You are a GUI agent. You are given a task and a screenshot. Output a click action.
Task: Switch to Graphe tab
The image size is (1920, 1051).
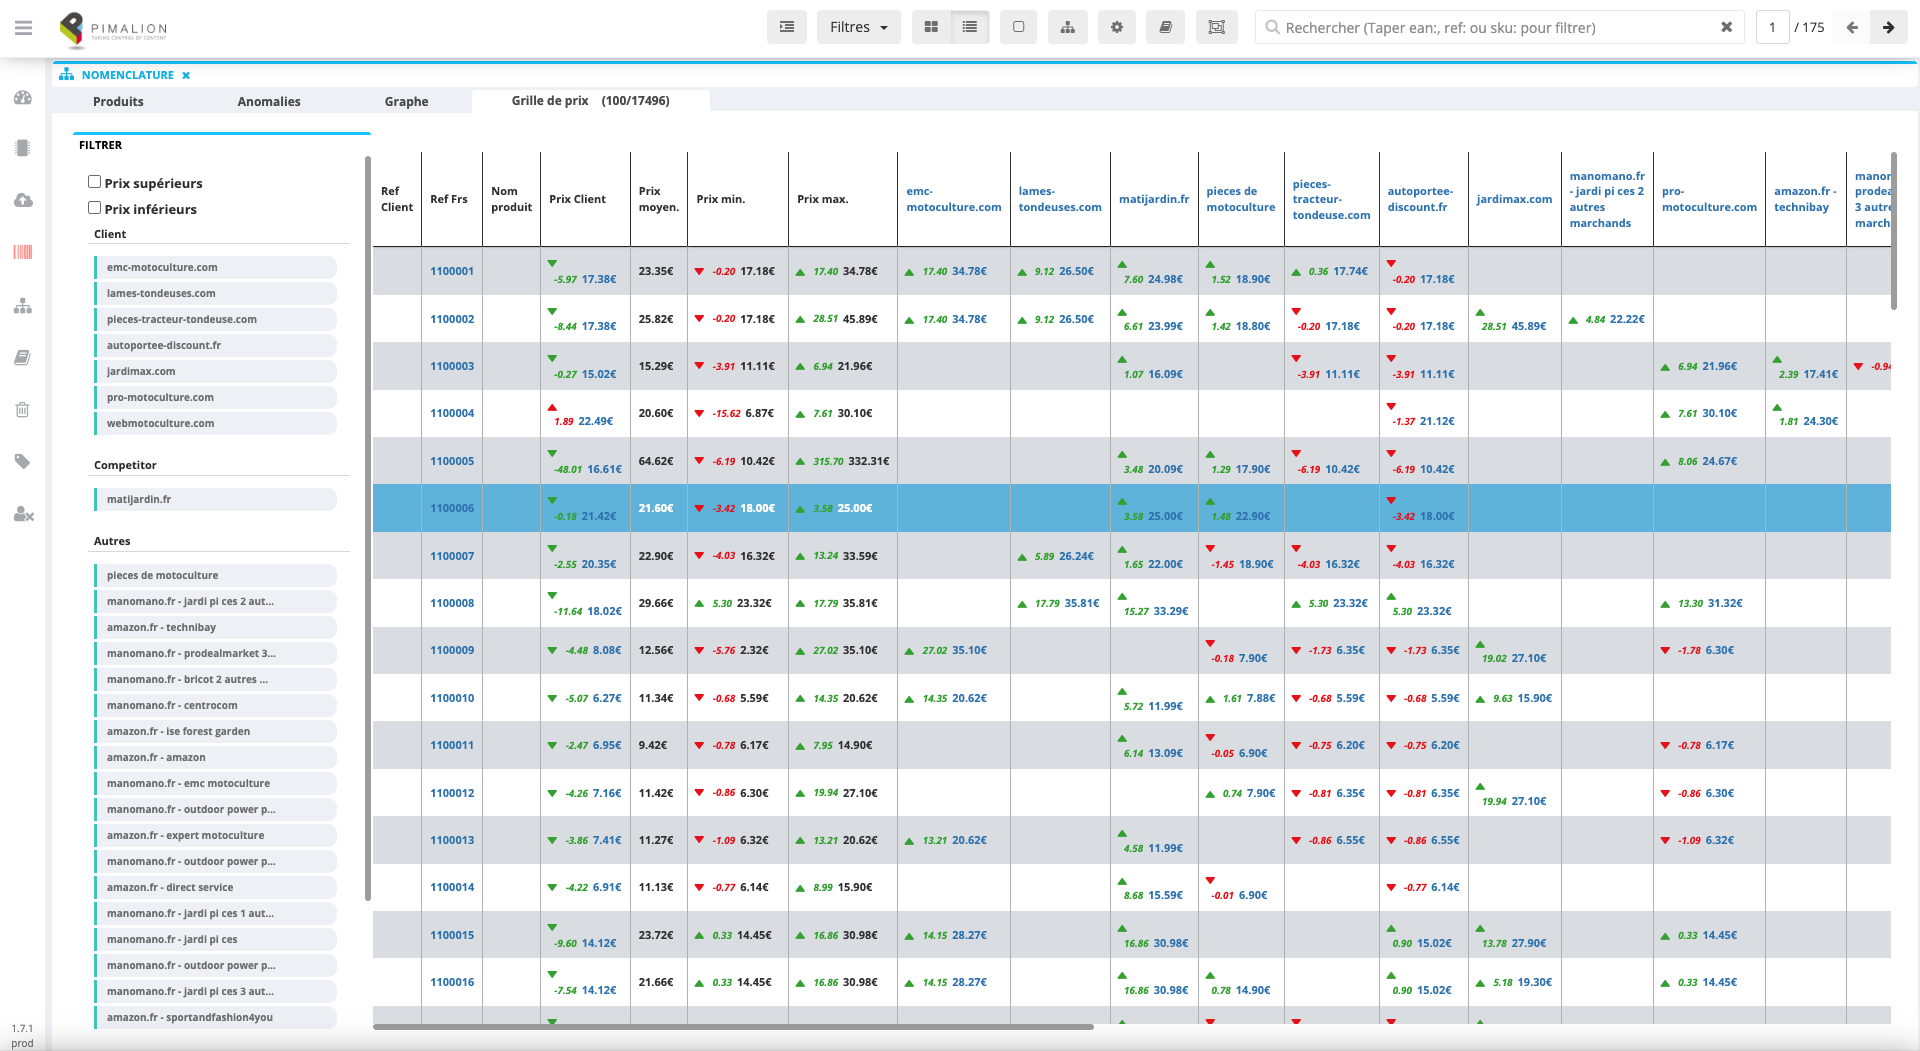[x=406, y=101]
